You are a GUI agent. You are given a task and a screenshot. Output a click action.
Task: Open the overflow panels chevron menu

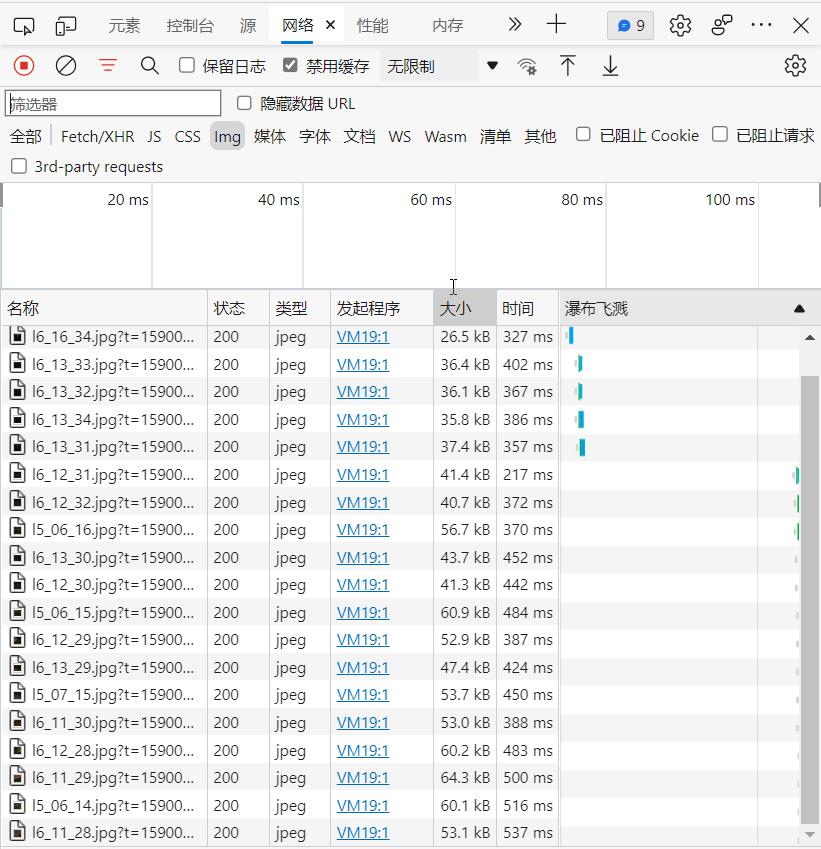click(513, 26)
